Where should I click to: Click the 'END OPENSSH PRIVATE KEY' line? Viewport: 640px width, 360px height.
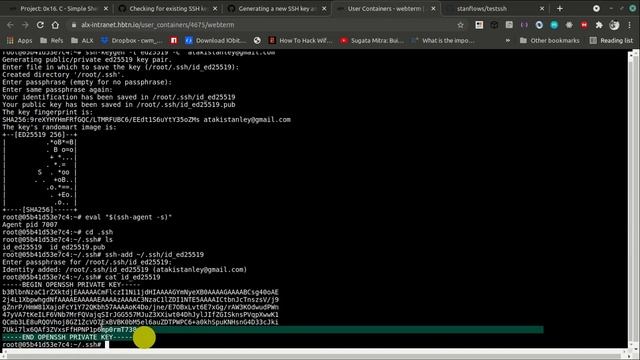pos(67,337)
